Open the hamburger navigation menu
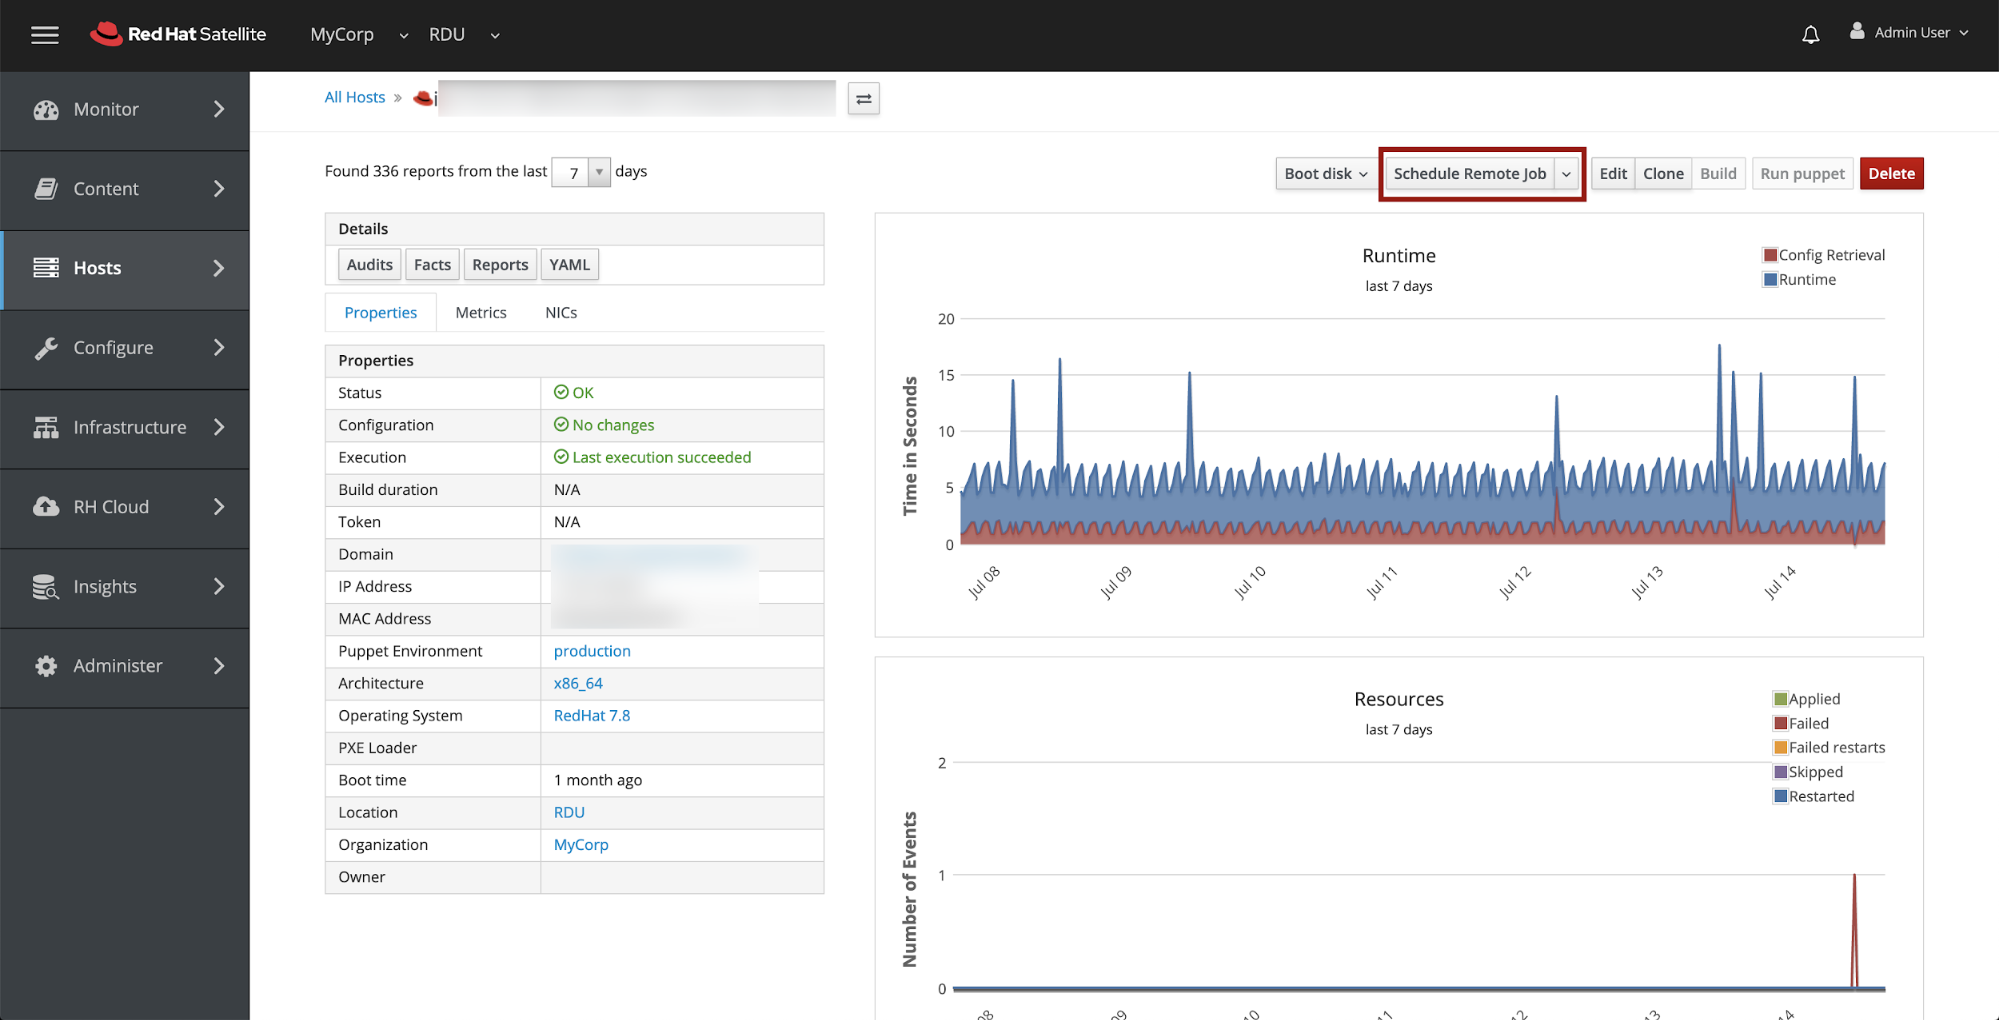 pos(44,35)
